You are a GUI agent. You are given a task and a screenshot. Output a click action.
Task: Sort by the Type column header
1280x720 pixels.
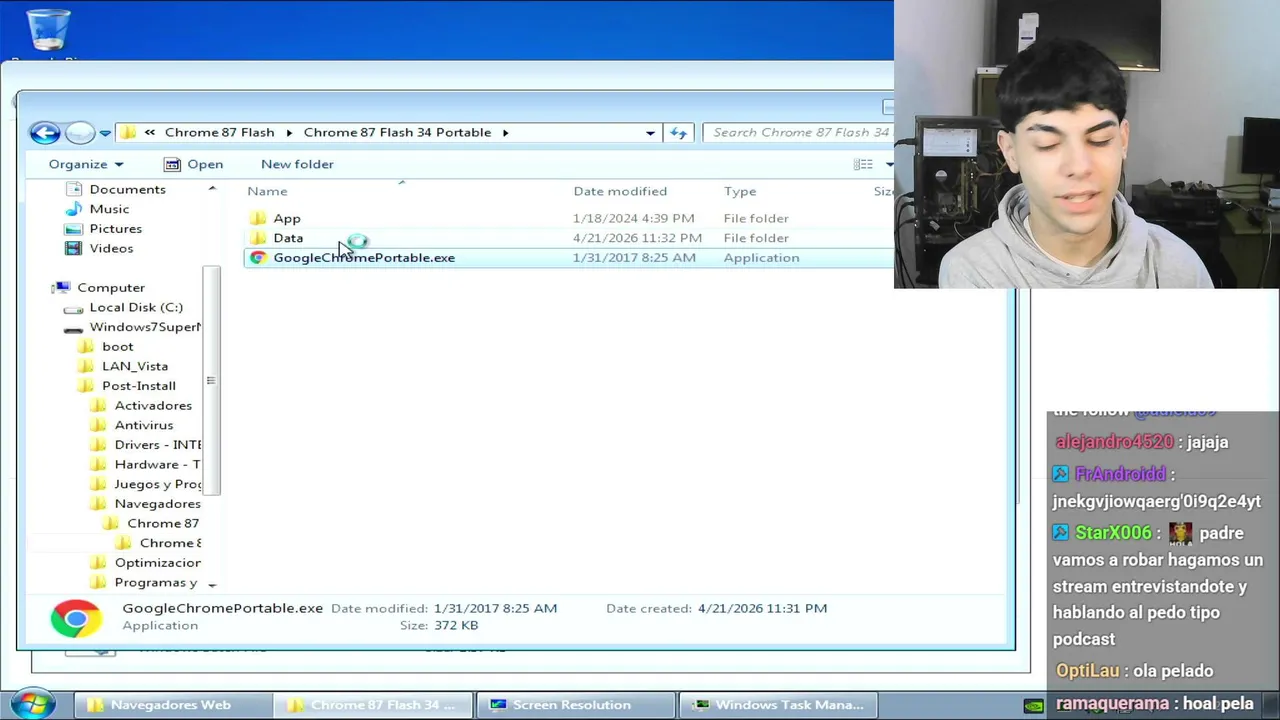(x=740, y=191)
